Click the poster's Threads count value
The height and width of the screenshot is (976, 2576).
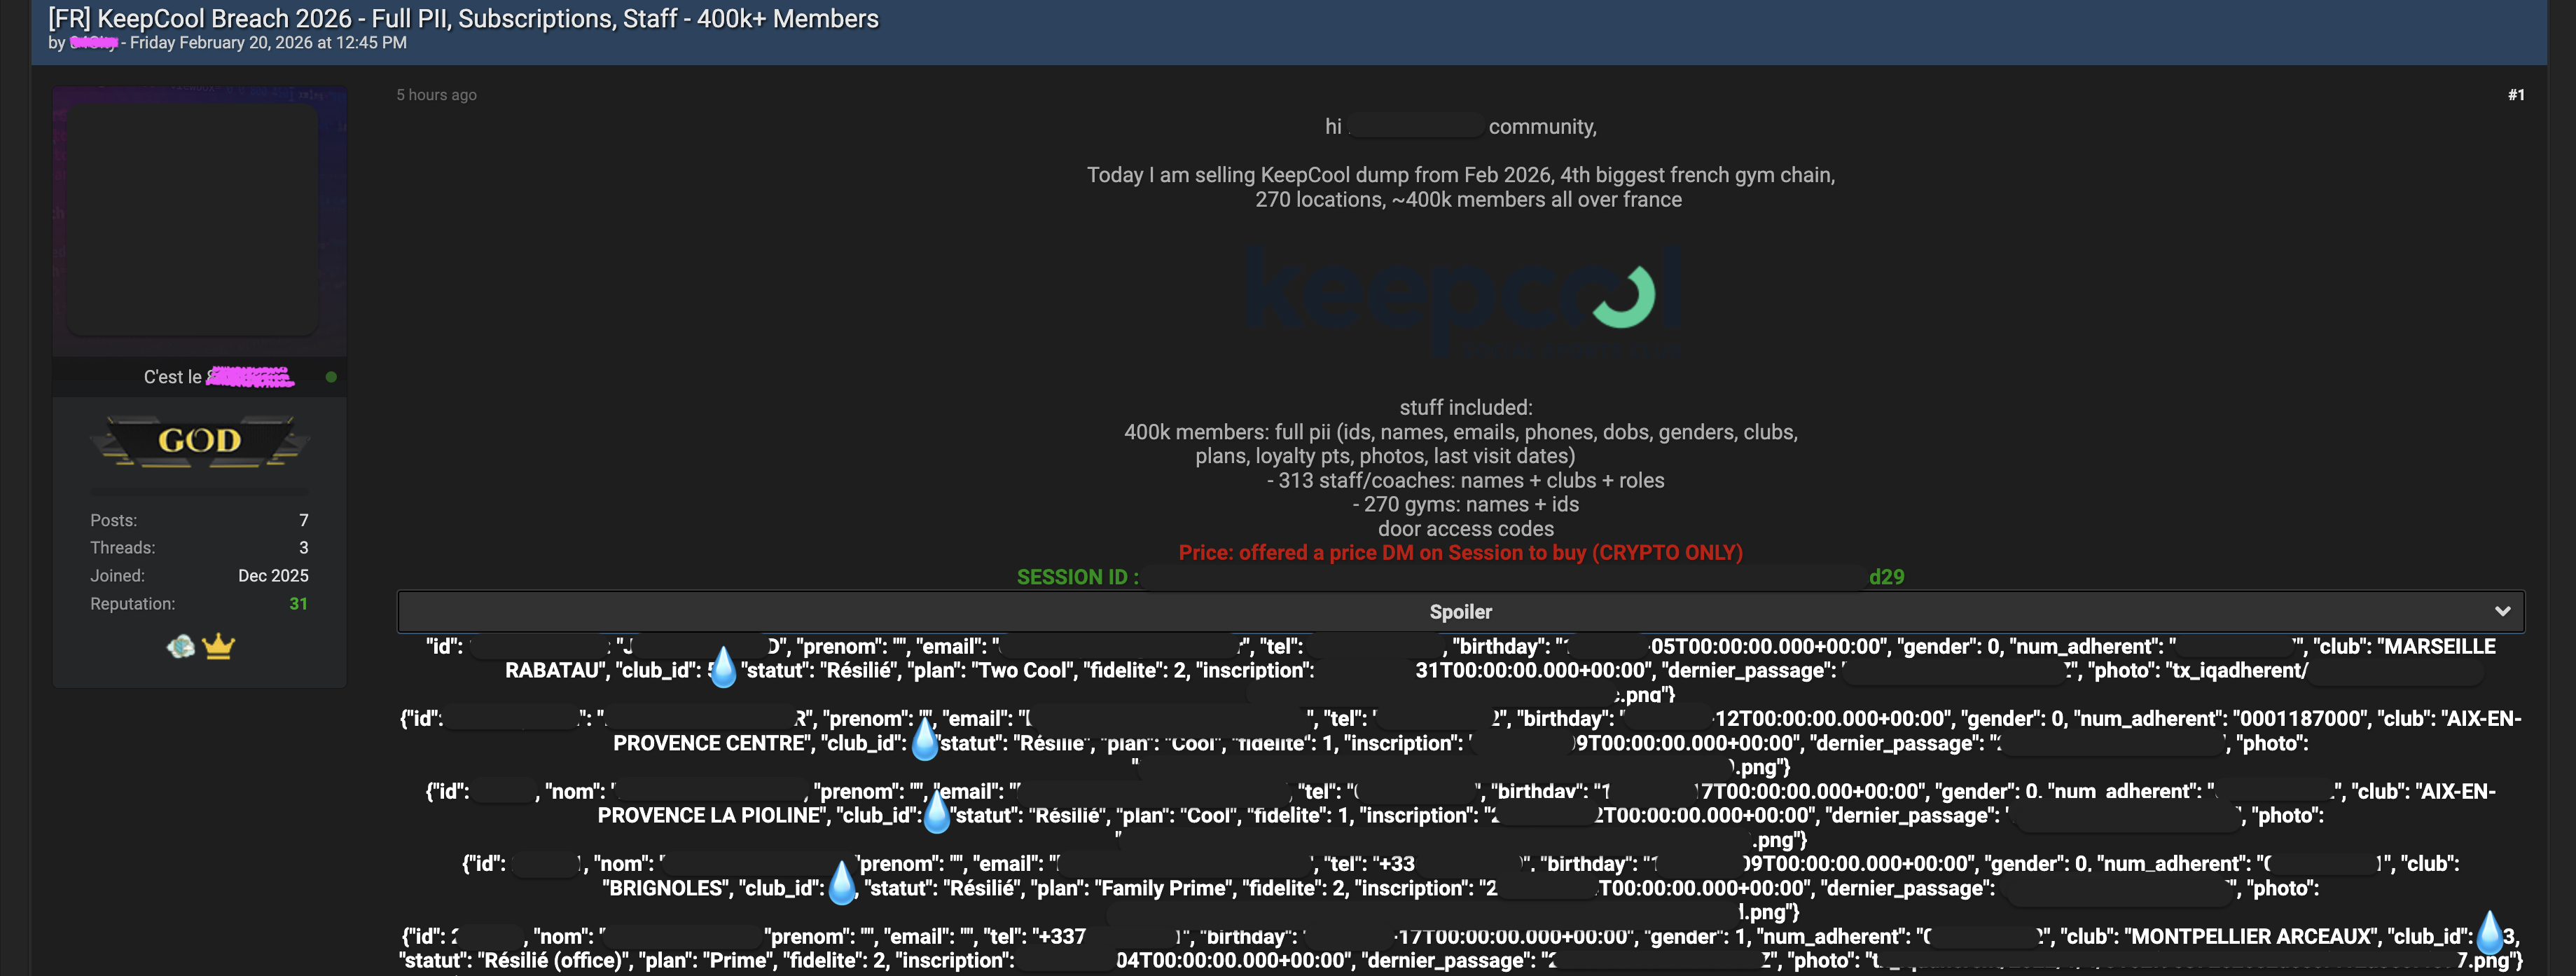[303, 548]
